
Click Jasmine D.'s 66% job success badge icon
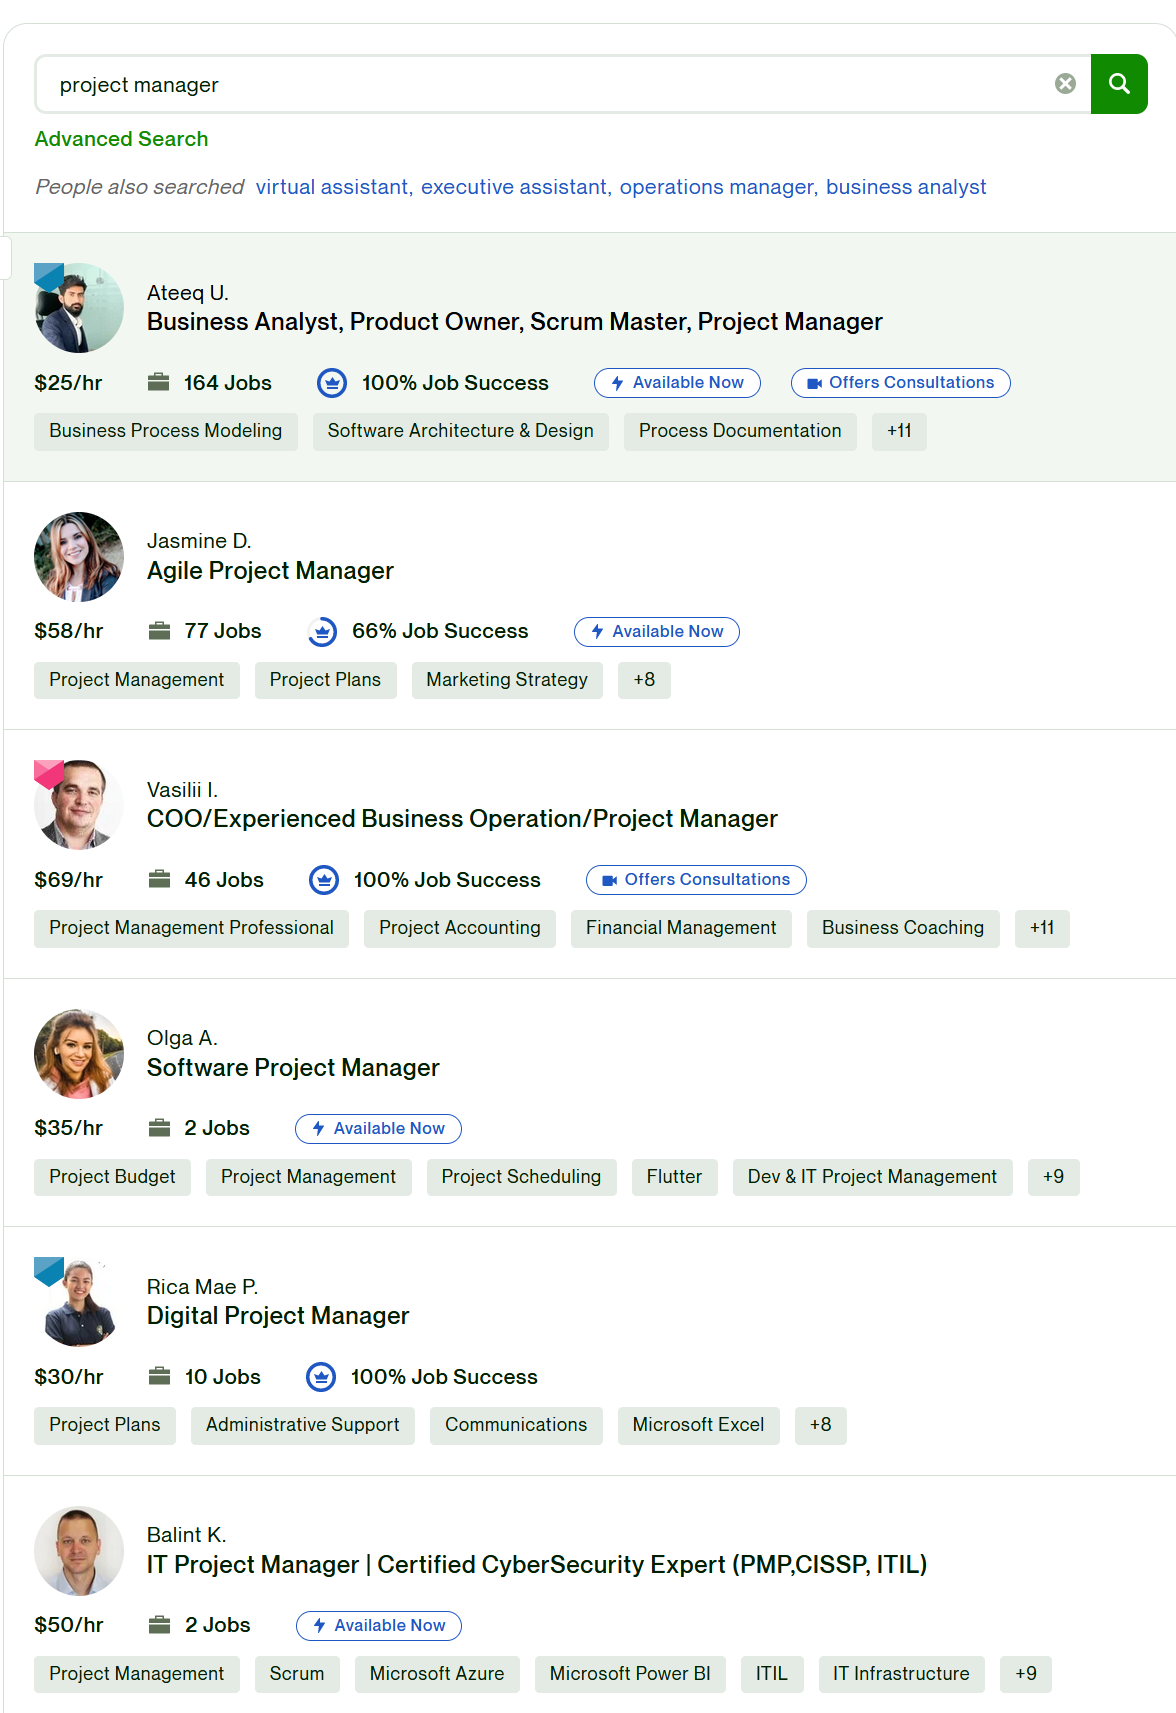322,632
